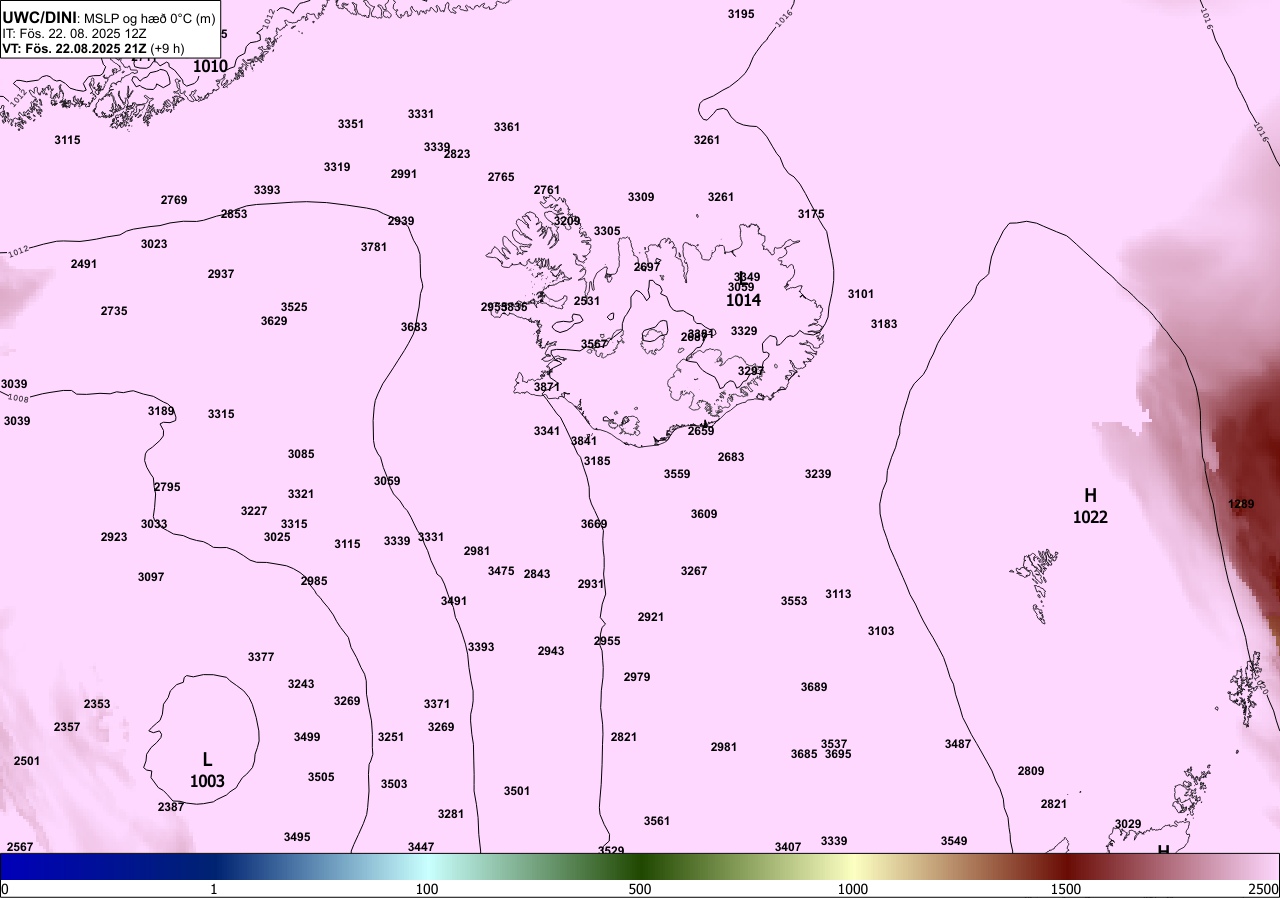This screenshot has height=898, width=1280.
Task: Click the height value 2491
Action: coord(84,264)
